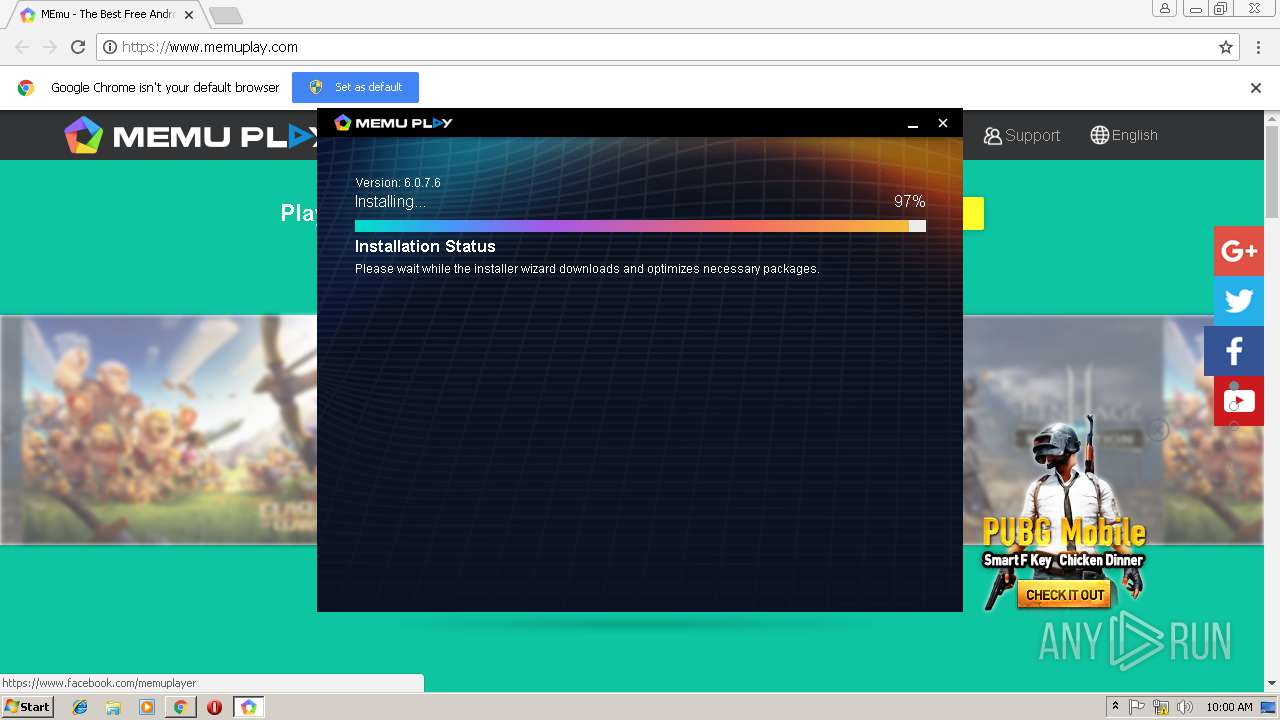This screenshot has width=1280, height=720.
Task: Go back in Chrome
Action: pyautogui.click(x=22, y=47)
